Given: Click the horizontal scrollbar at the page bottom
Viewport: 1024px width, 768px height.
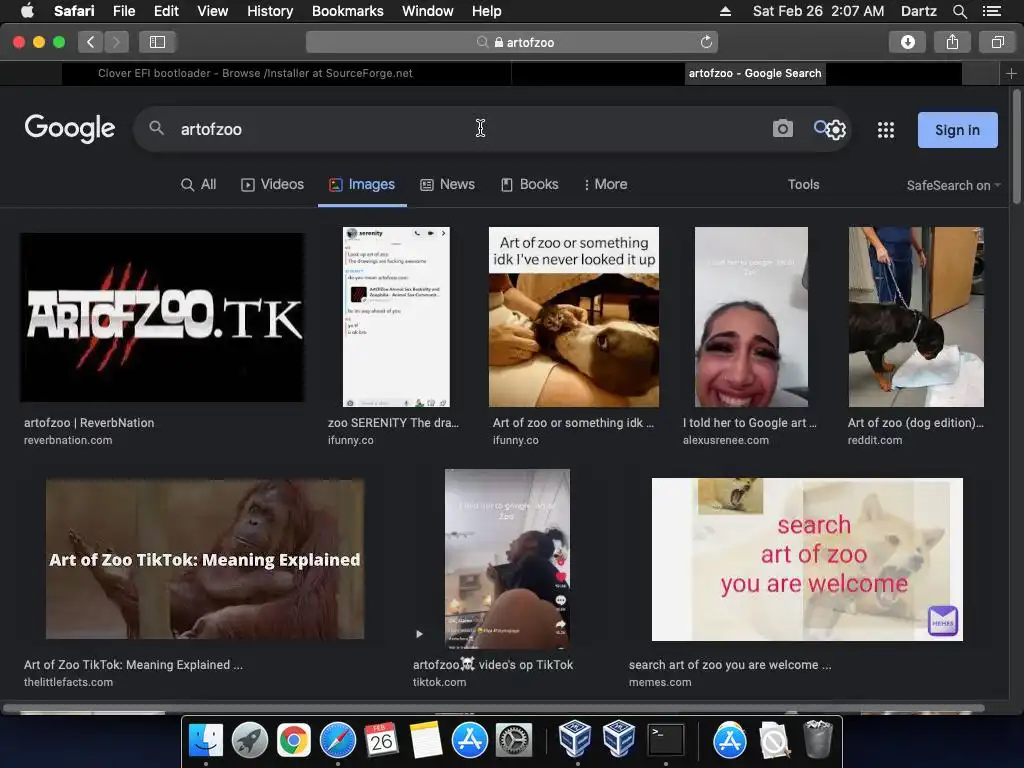Looking at the screenshot, I should [493, 708].
